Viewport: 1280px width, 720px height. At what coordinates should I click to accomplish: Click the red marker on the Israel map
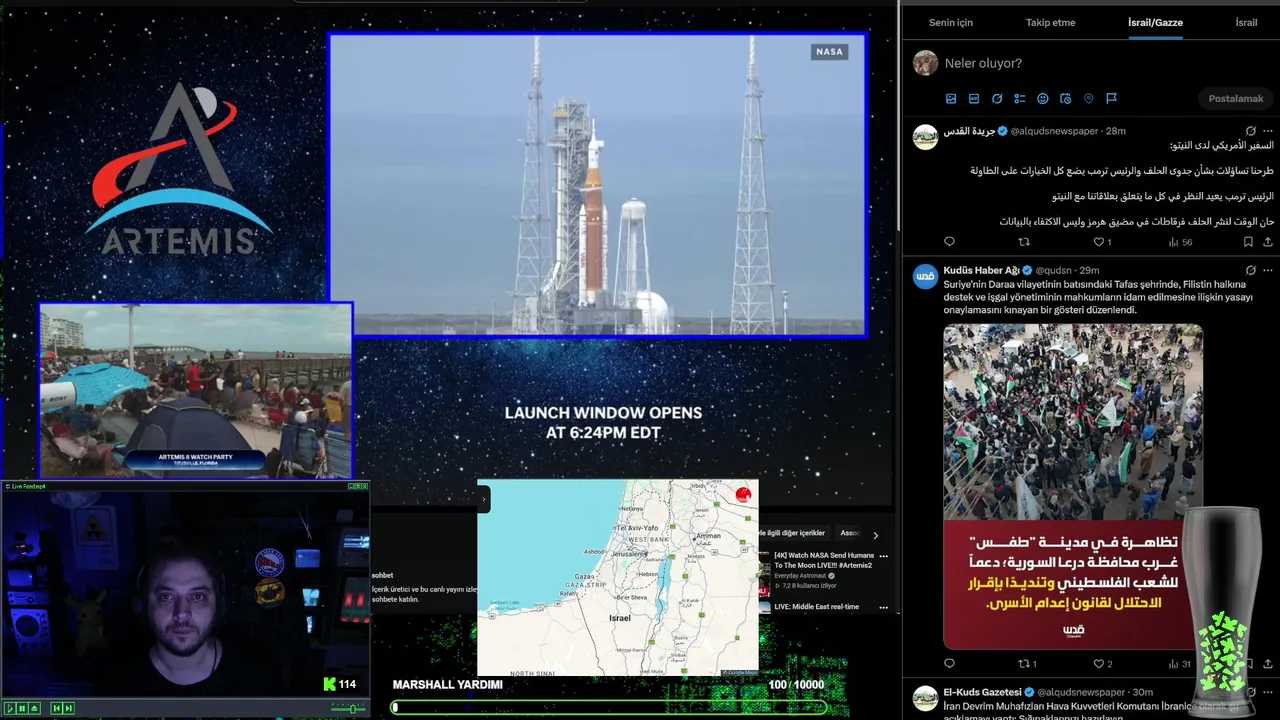coord(743,494)
